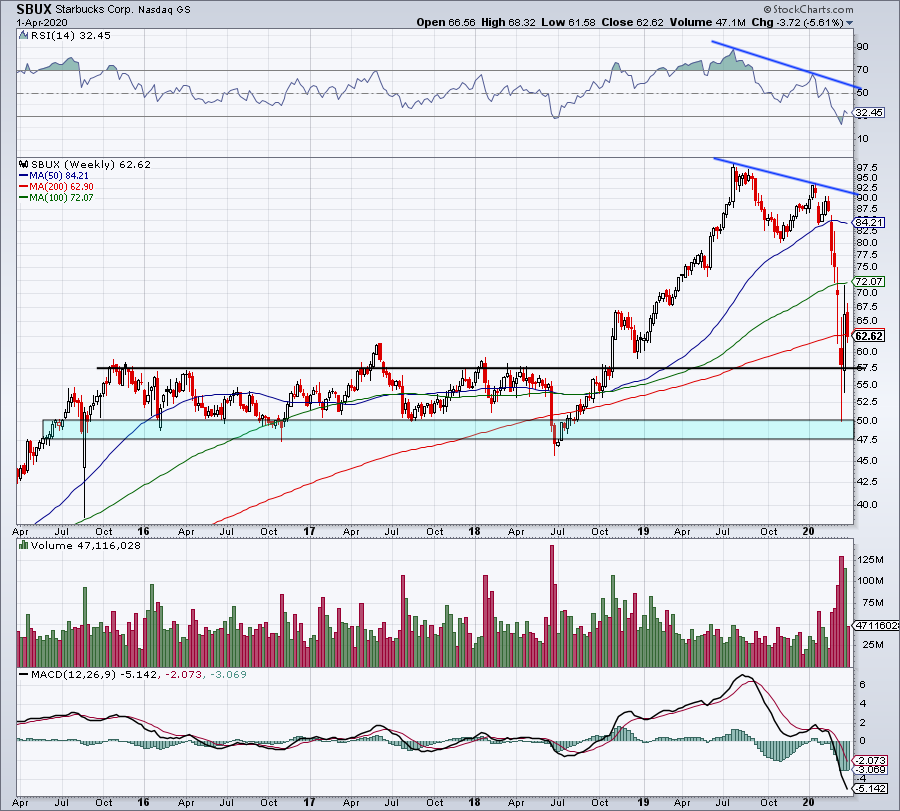Click the 32.45 RSI axis value tag
The height and width of the screenshot is (811, 900).
click(x=870, y=112)
